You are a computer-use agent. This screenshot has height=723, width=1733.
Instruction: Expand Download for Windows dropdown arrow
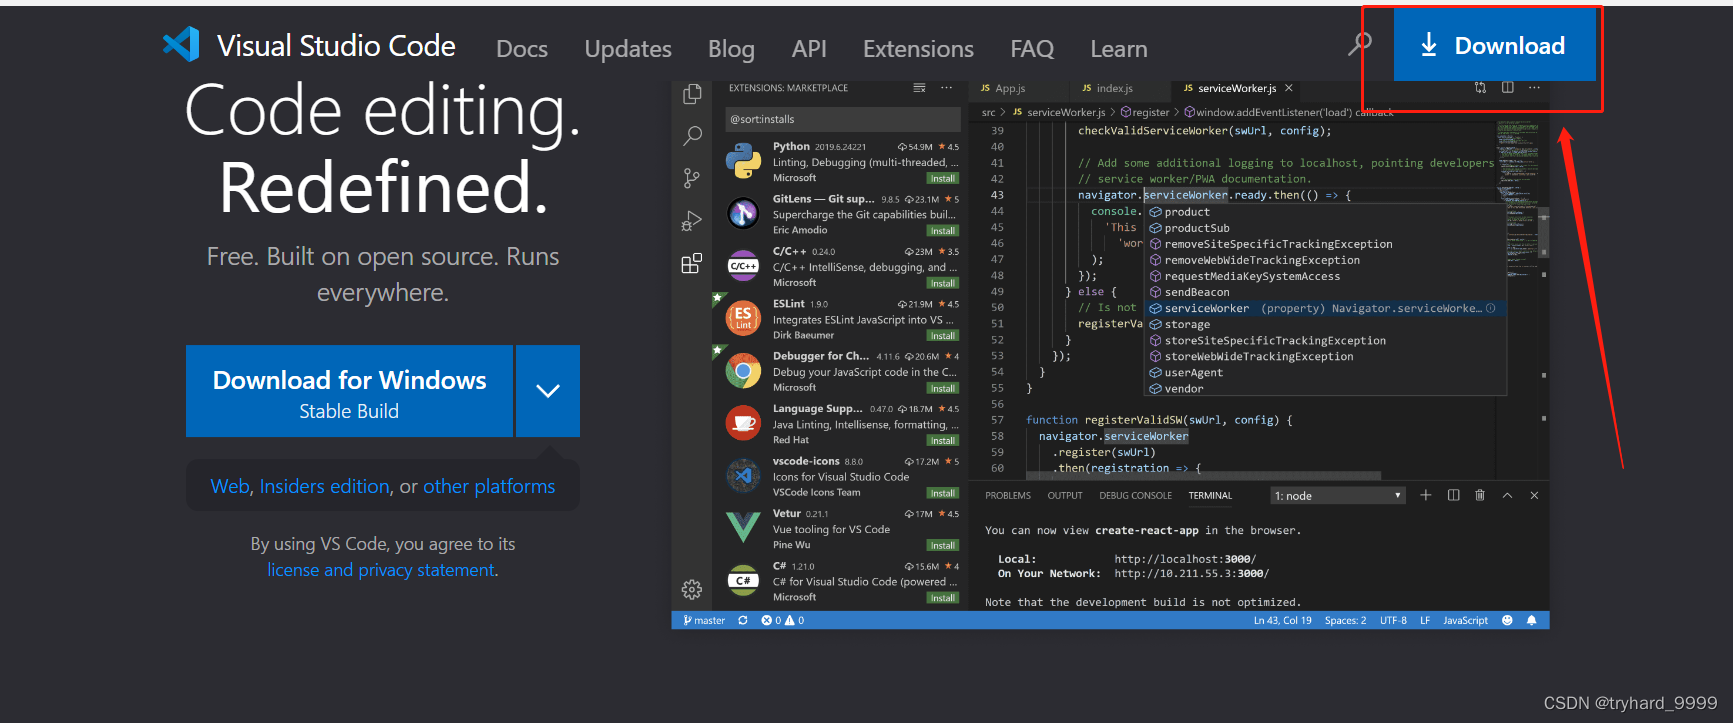coord(547,391)
